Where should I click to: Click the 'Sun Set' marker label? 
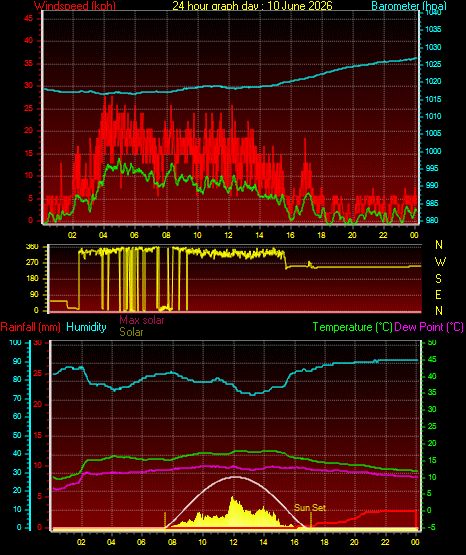click(x=310, y=508)
